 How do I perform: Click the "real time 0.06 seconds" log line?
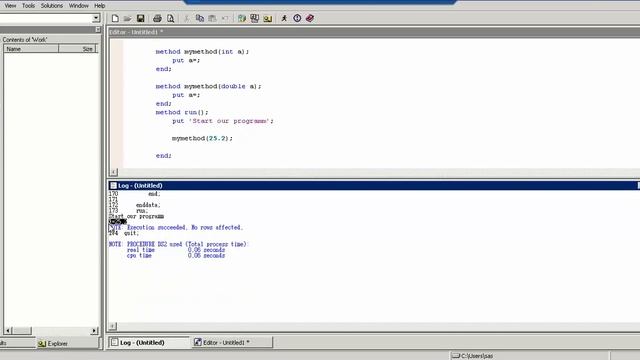tap(176, 250)
